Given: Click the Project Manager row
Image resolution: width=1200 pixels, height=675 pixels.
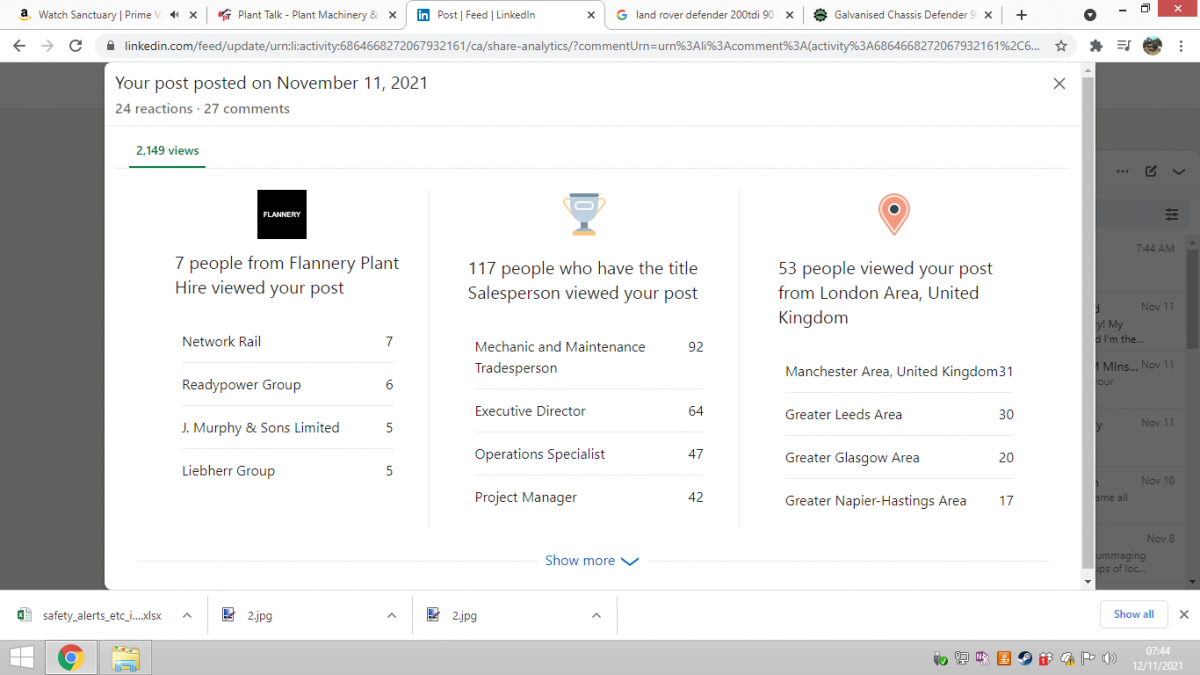Looking at the screenshot, I should 589,497.
